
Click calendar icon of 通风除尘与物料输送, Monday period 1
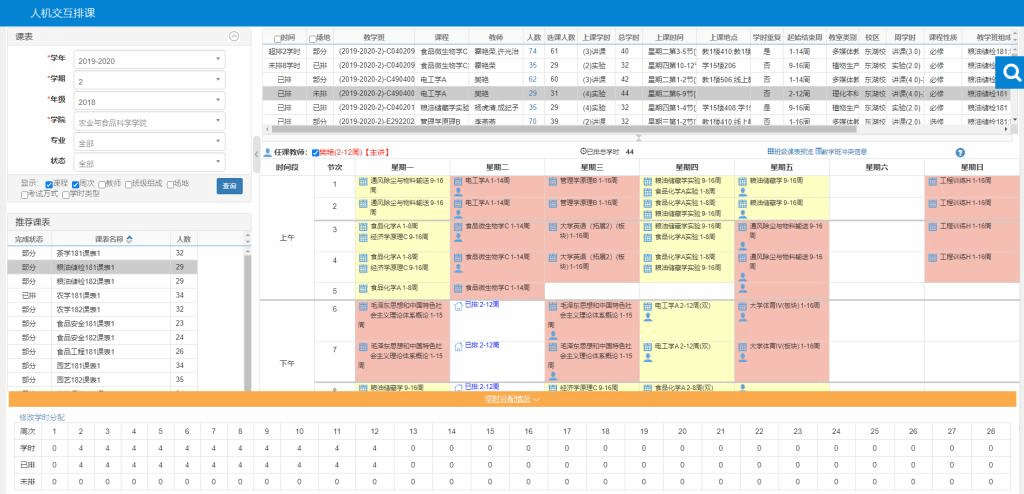click(363, 181)
